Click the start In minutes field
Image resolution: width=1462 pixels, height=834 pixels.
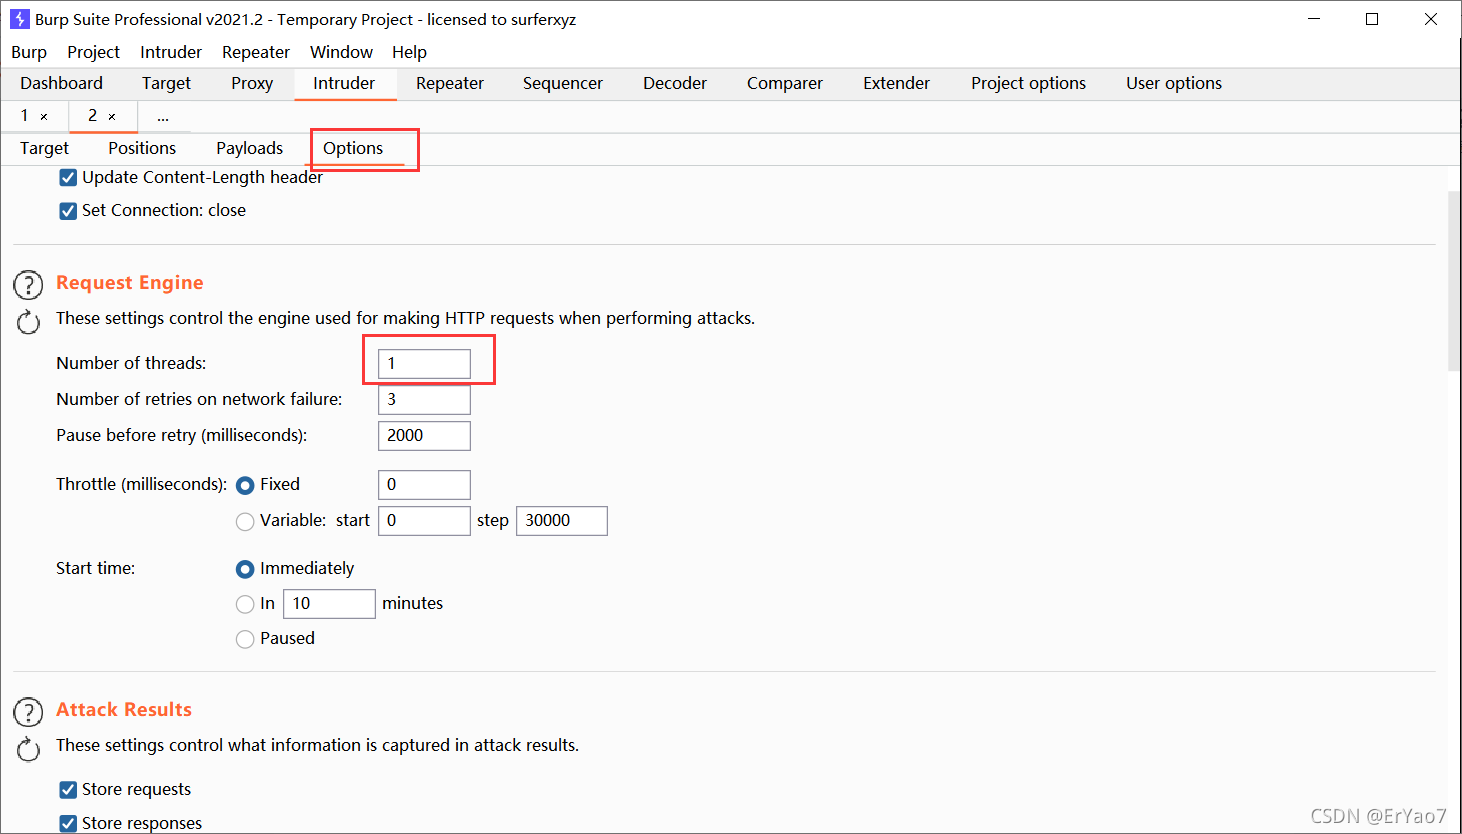click(x=329, y=604)
